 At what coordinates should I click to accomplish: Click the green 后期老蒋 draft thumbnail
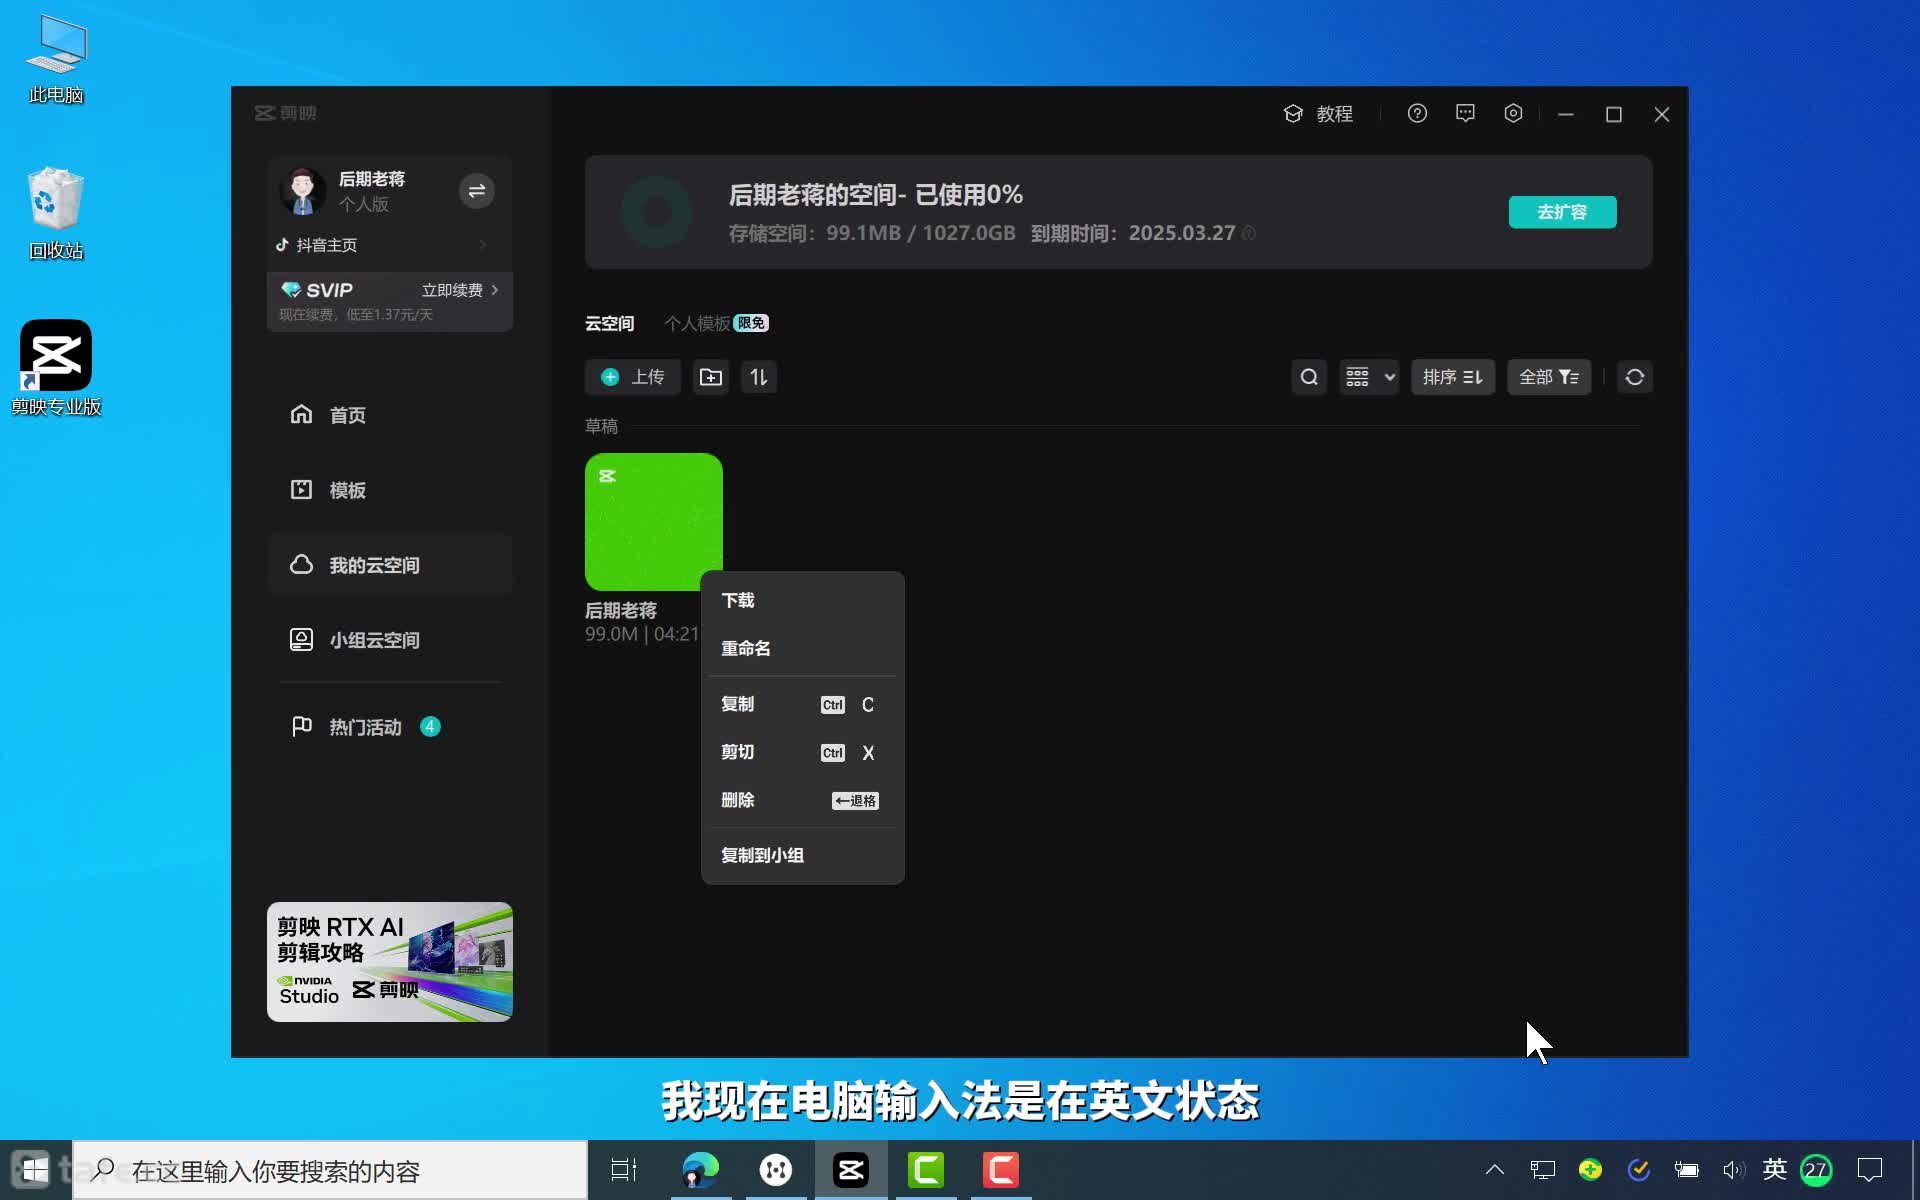click(x=654, y=522)
